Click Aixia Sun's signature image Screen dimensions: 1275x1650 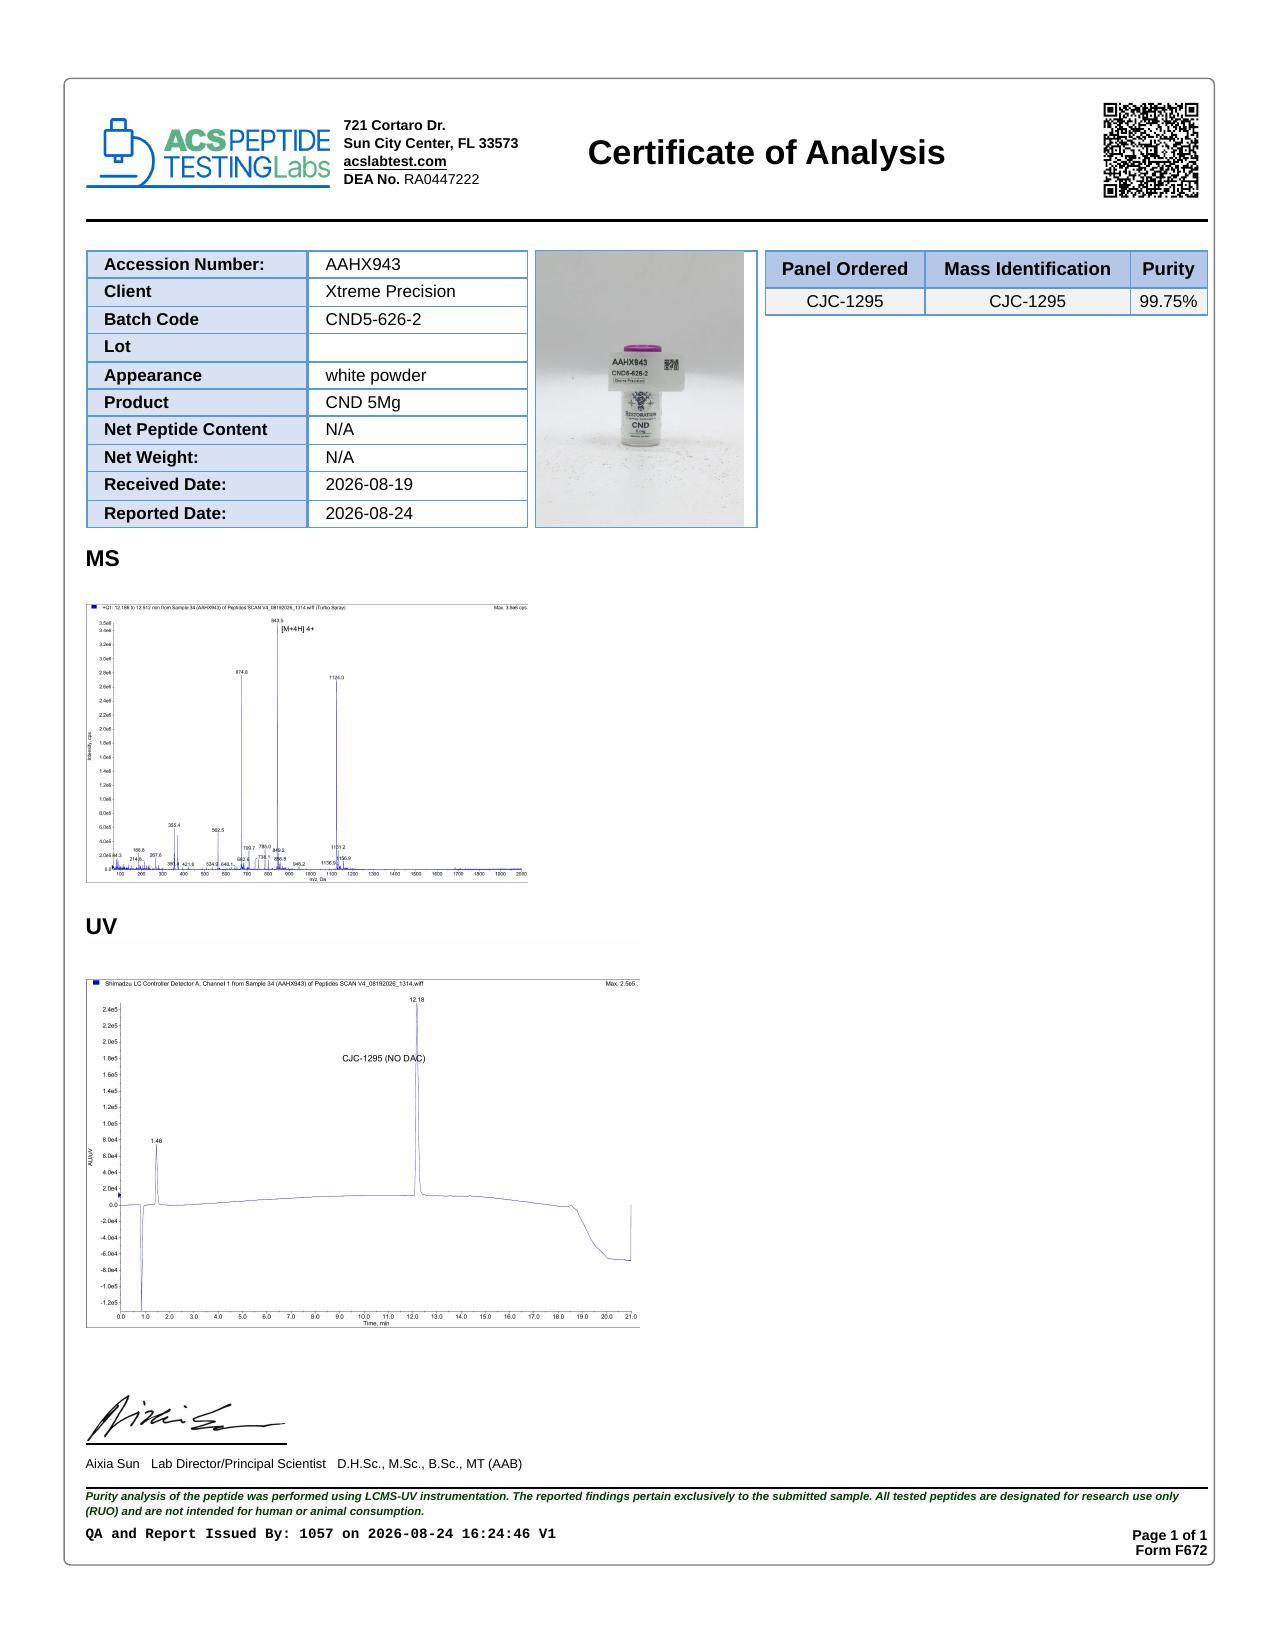[187, 1418]
